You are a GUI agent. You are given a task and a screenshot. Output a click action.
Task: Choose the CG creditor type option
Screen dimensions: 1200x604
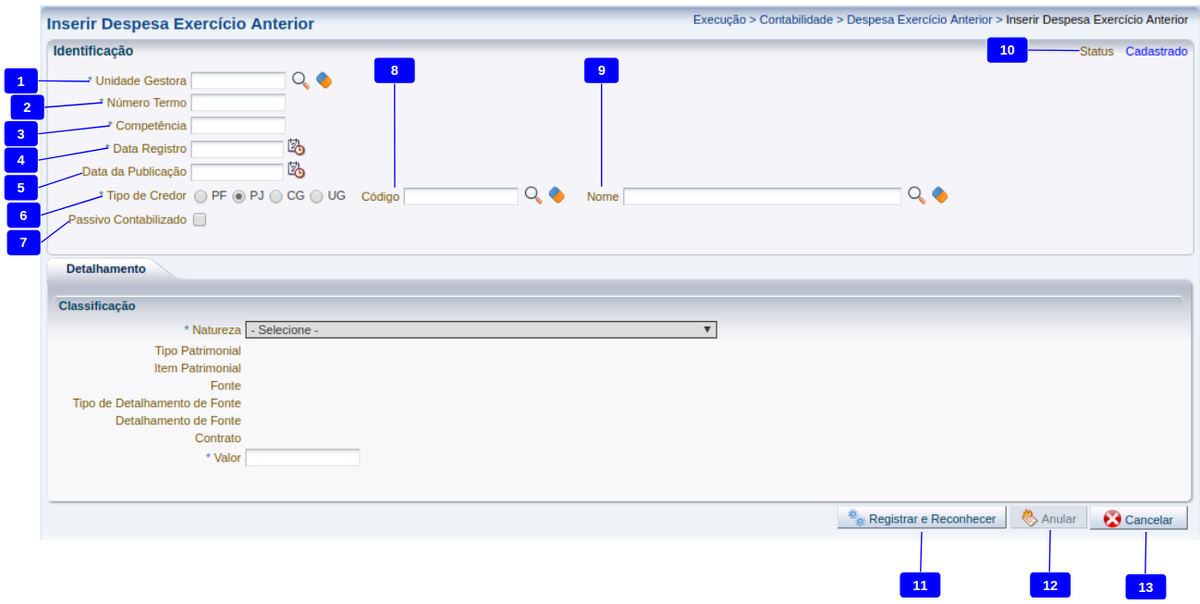coord(276,197)
